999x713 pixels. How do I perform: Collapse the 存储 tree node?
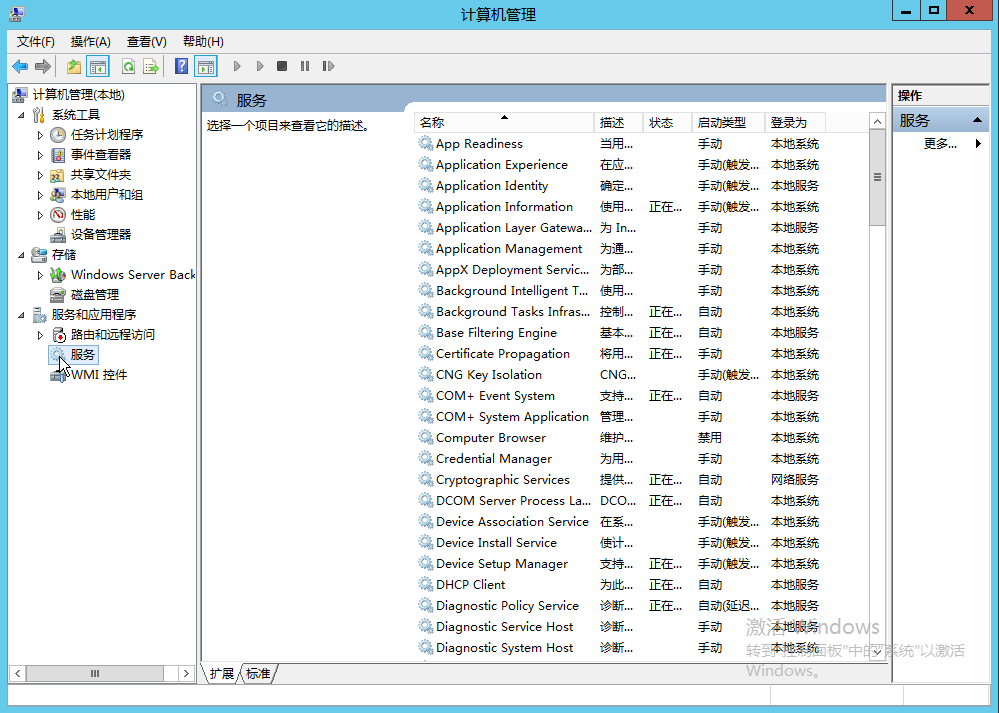point(21,255)
